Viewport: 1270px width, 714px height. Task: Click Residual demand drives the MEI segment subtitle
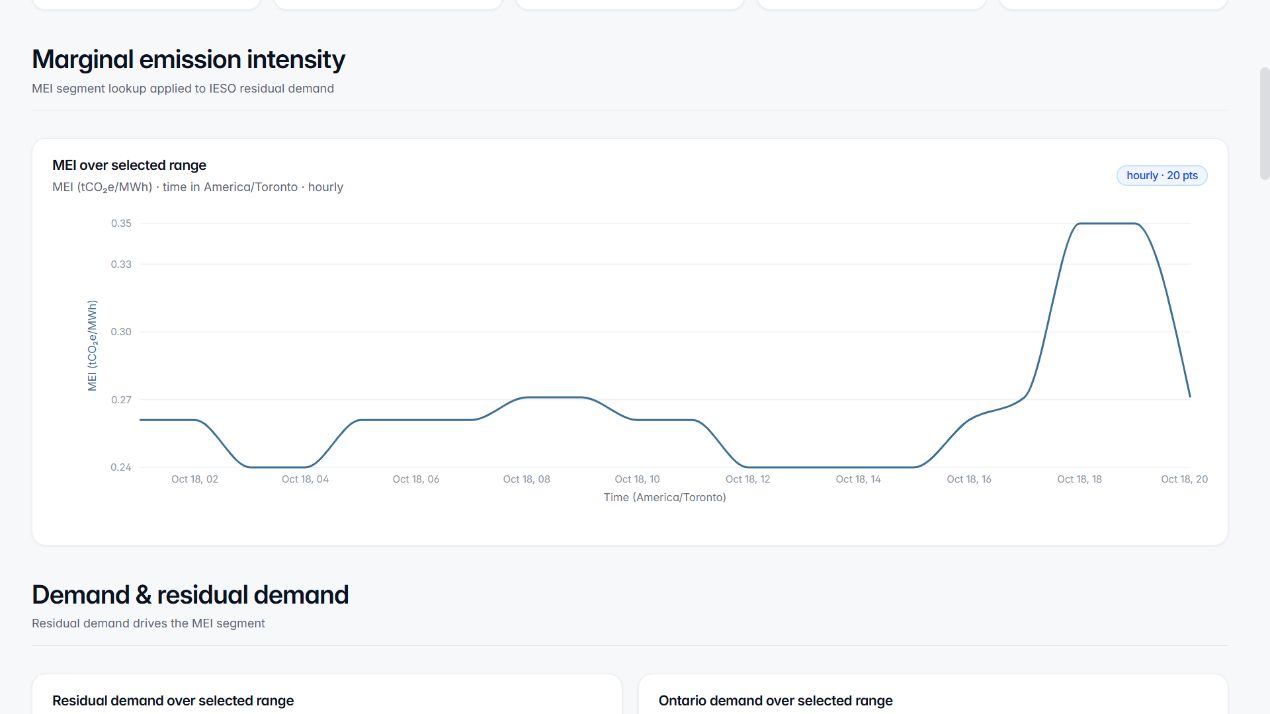pyautogui.click(x=148, y=623)
